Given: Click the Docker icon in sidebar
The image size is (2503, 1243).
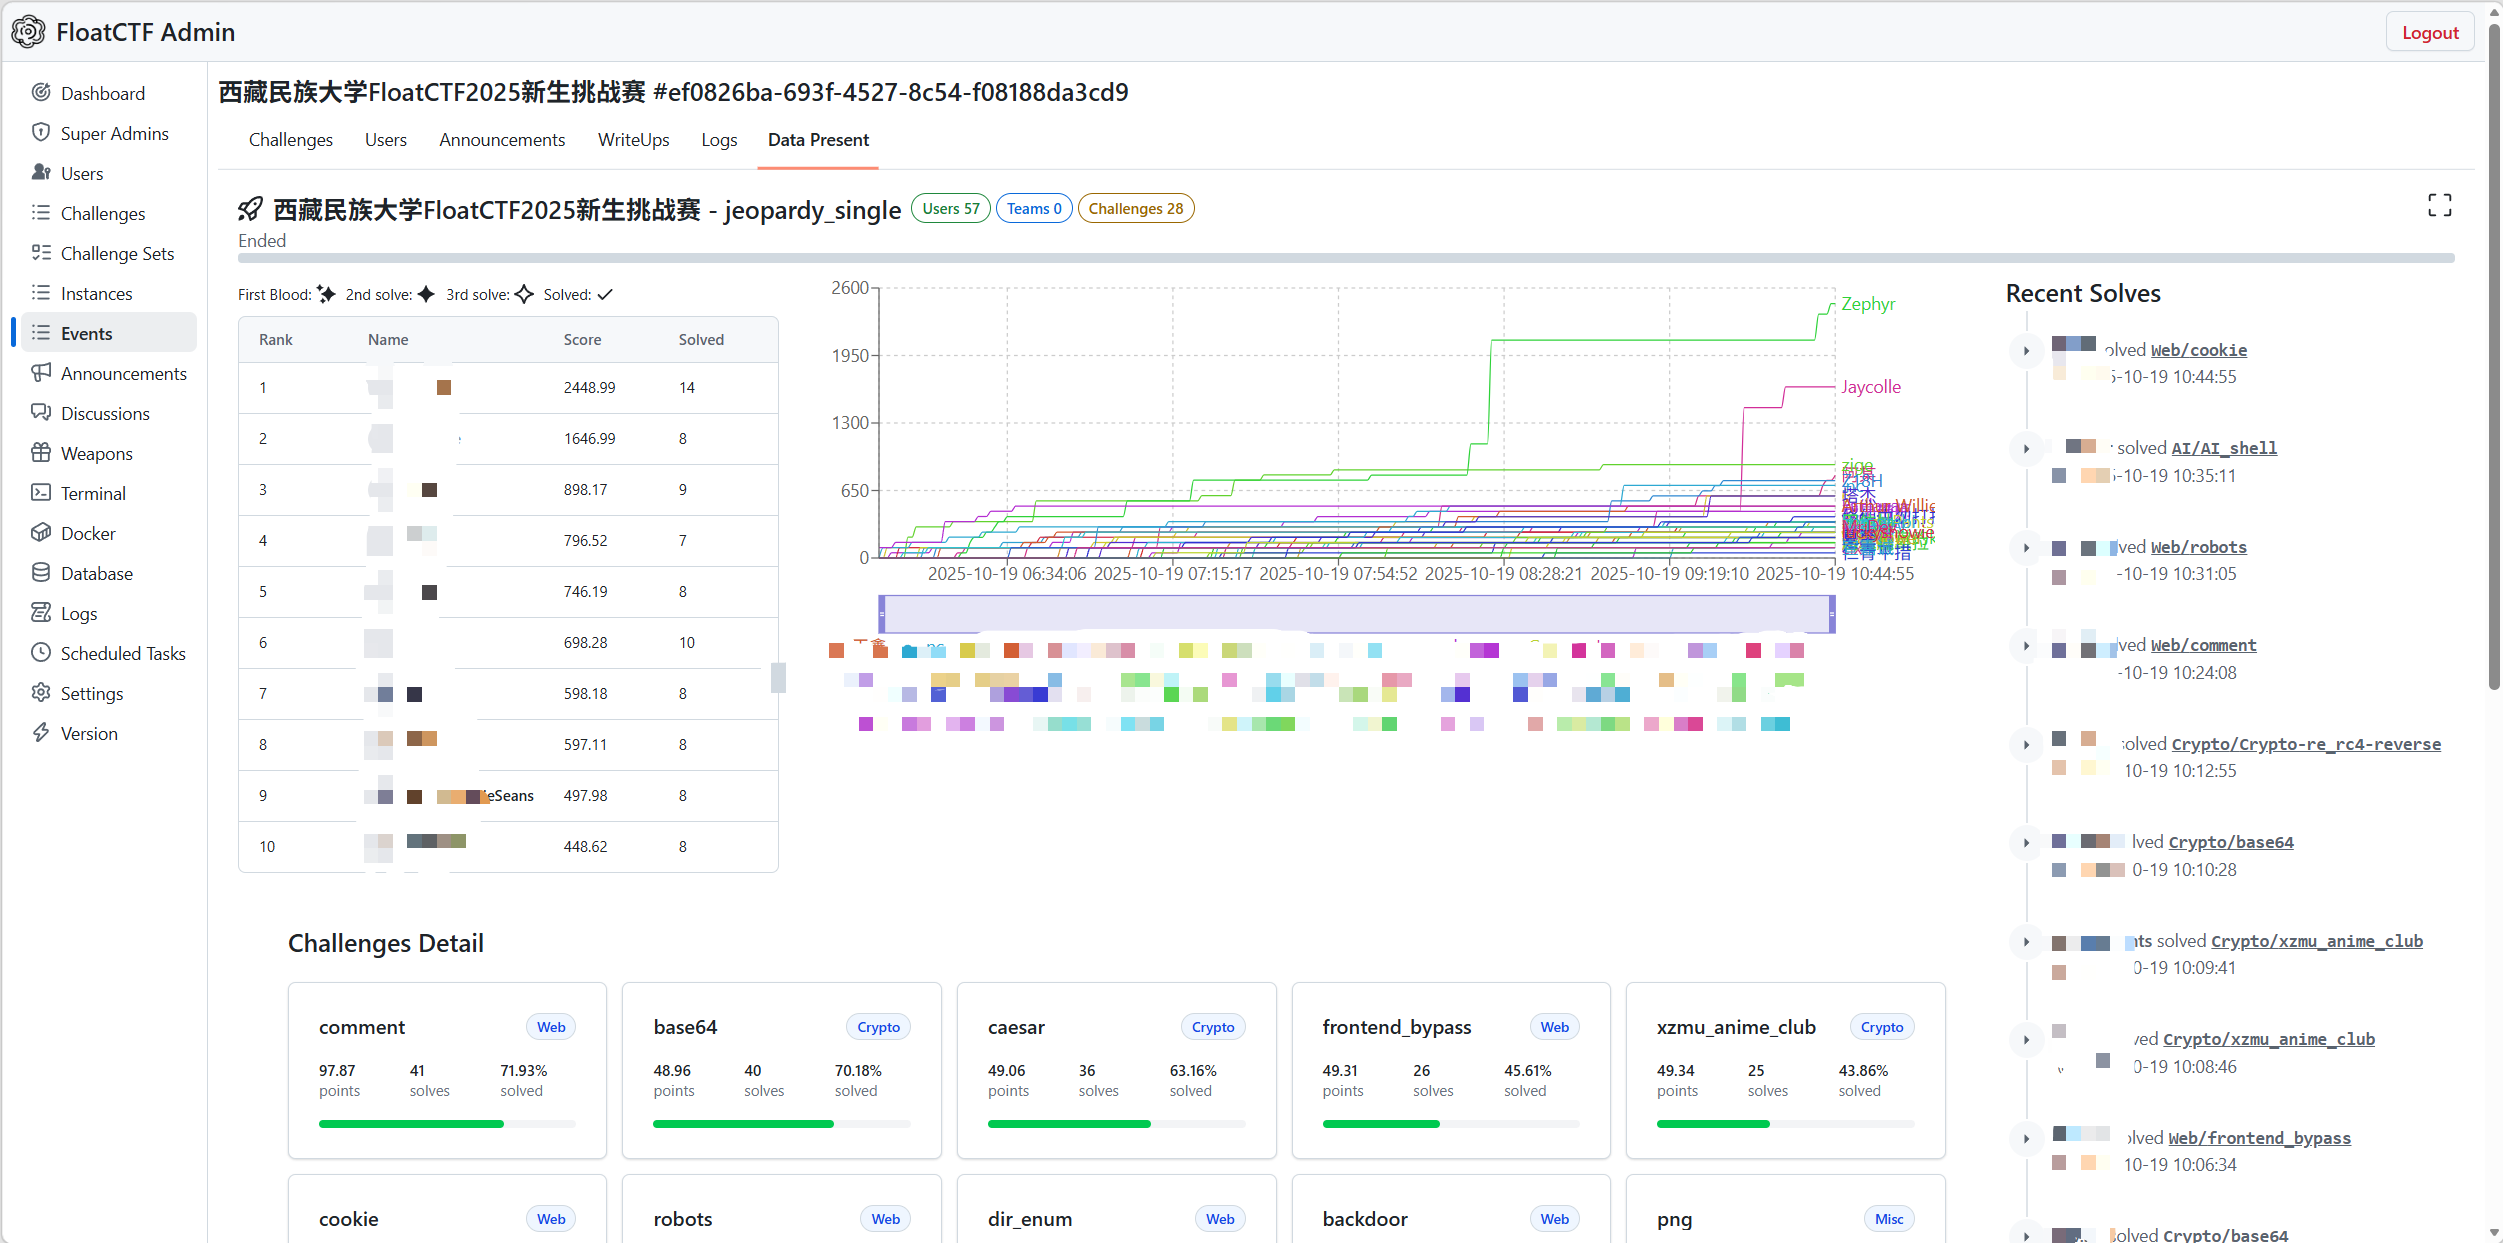Looking at the screenshot, I should point(41,533).
